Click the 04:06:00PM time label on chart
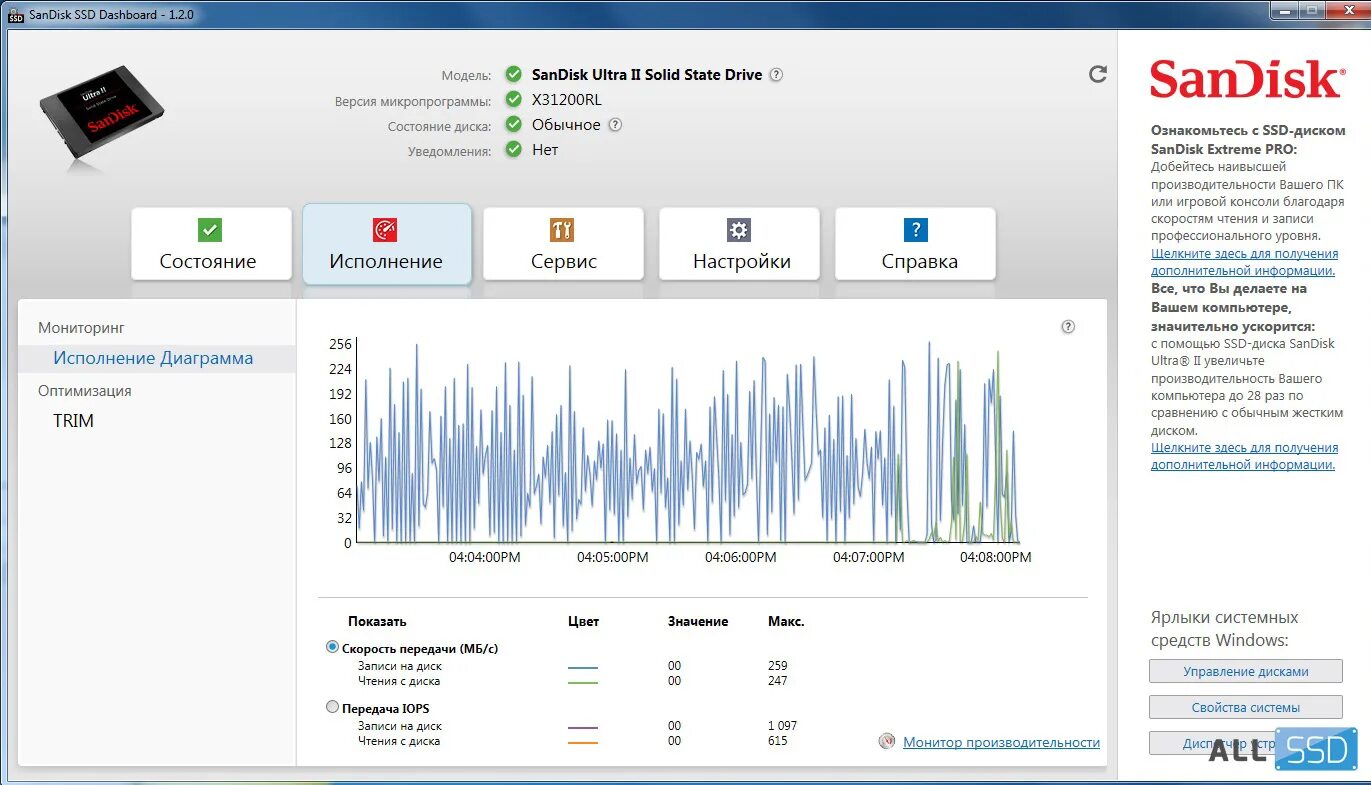The height and width of the screenshot is (785, 1371). pos(741,557)
